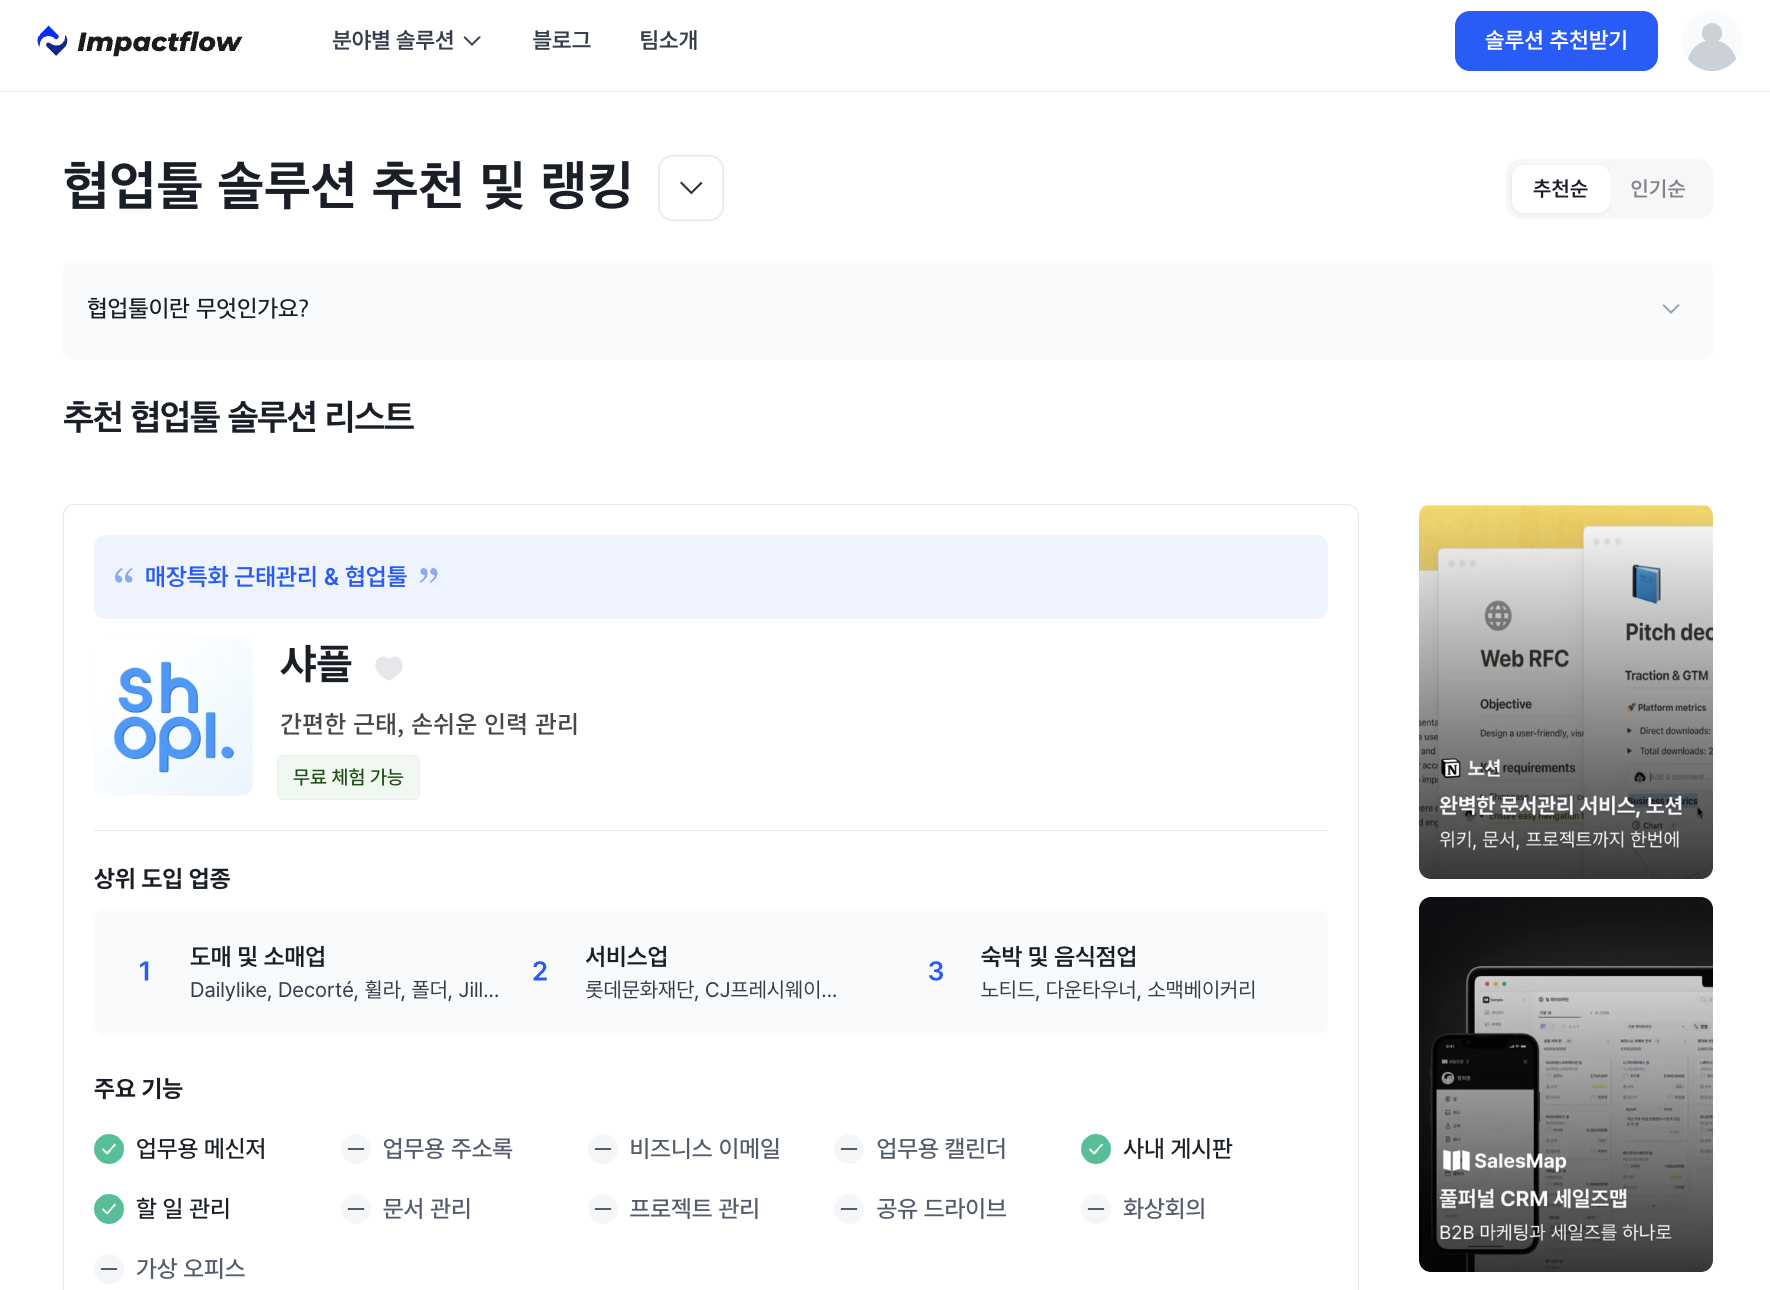This screenshot has height=1290, width=1770.
Task: Open the 팀소개 page
Action: coord(669,40)
